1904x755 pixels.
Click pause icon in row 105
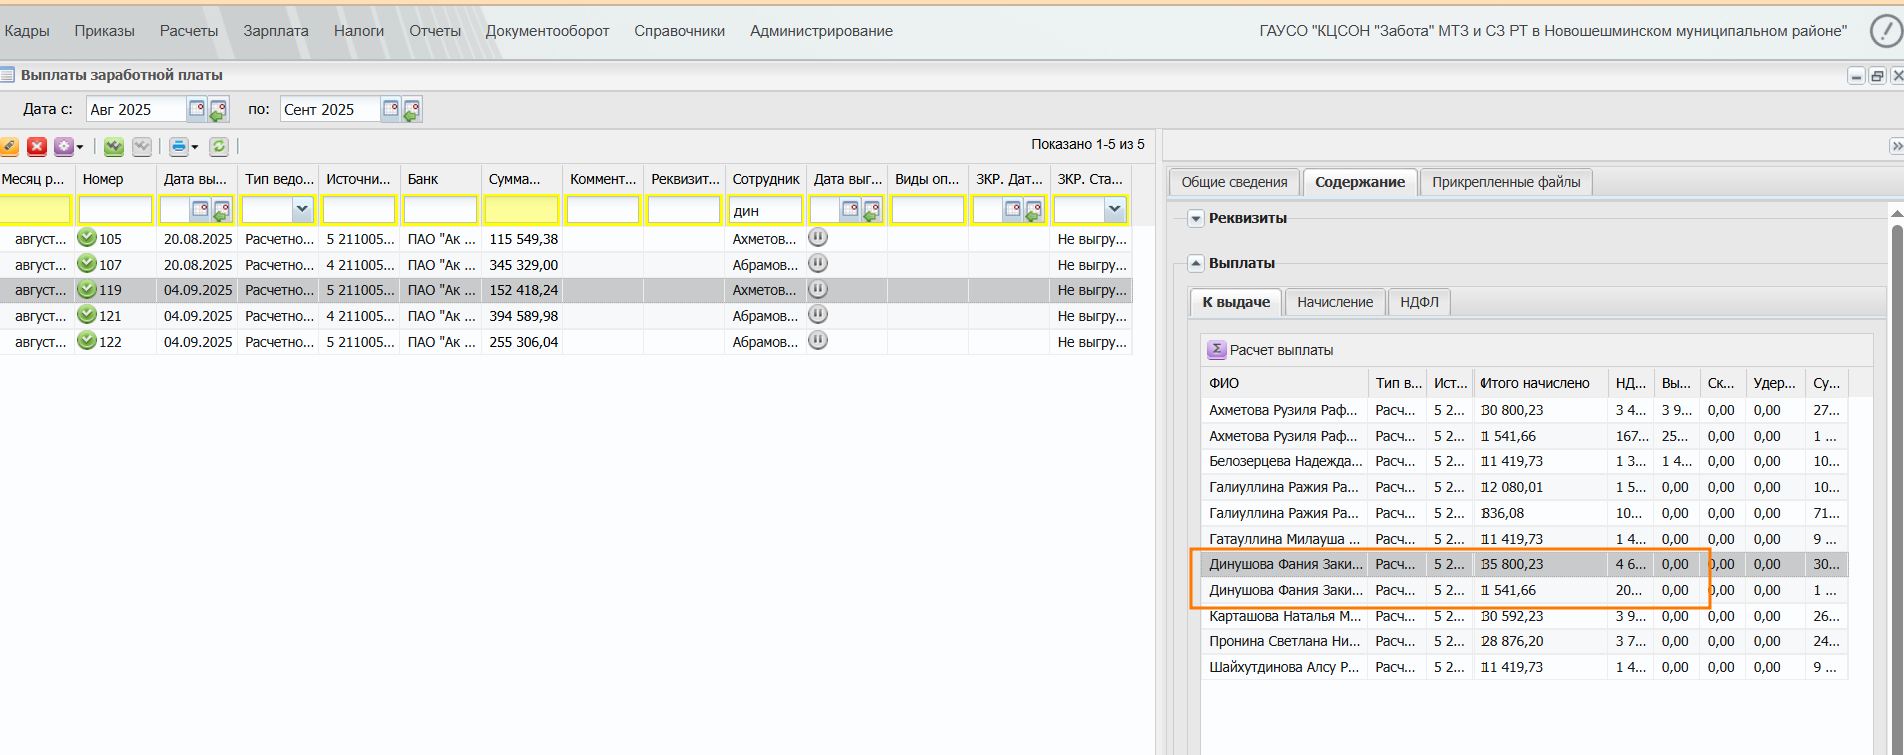(x=818, y=238)
